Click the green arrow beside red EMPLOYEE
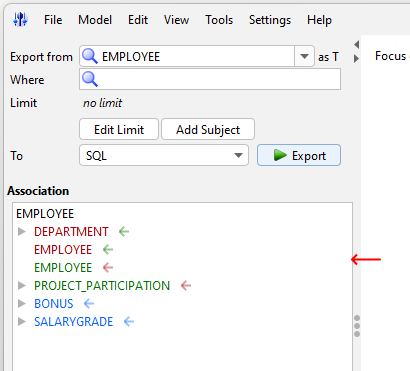 coord(108,249)
